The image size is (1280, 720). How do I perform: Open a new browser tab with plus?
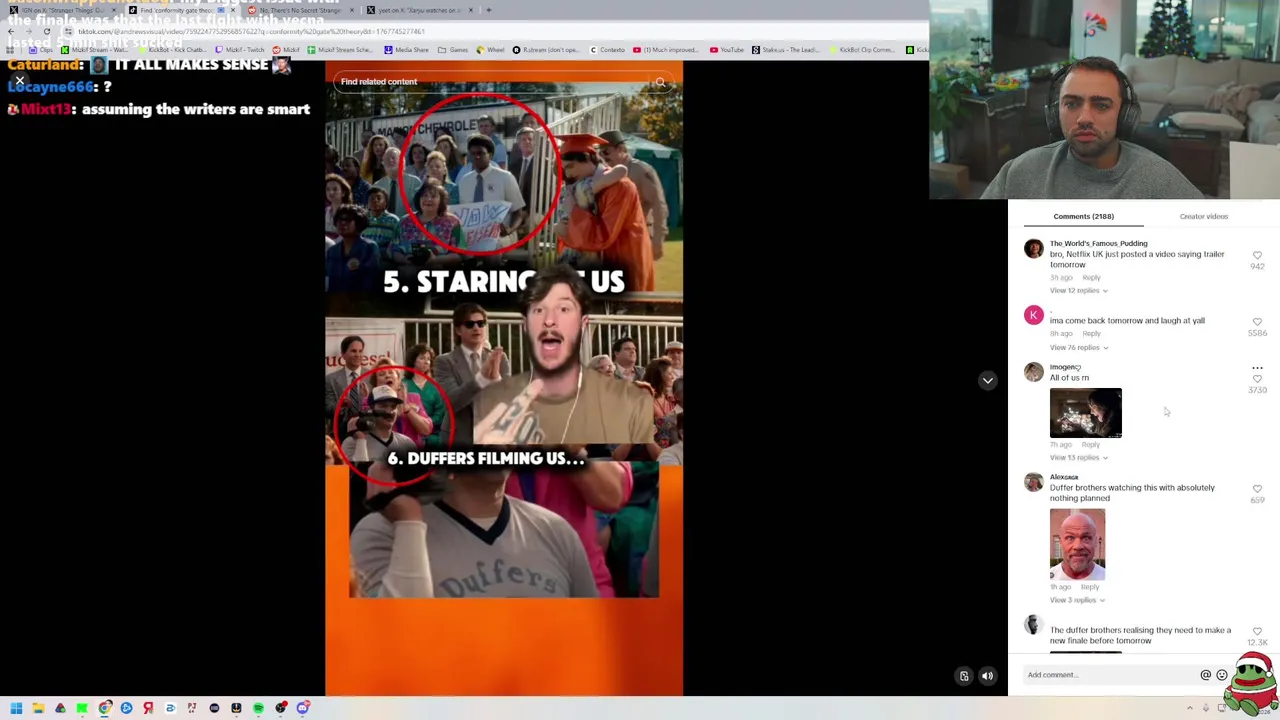(x=488, y=10)
